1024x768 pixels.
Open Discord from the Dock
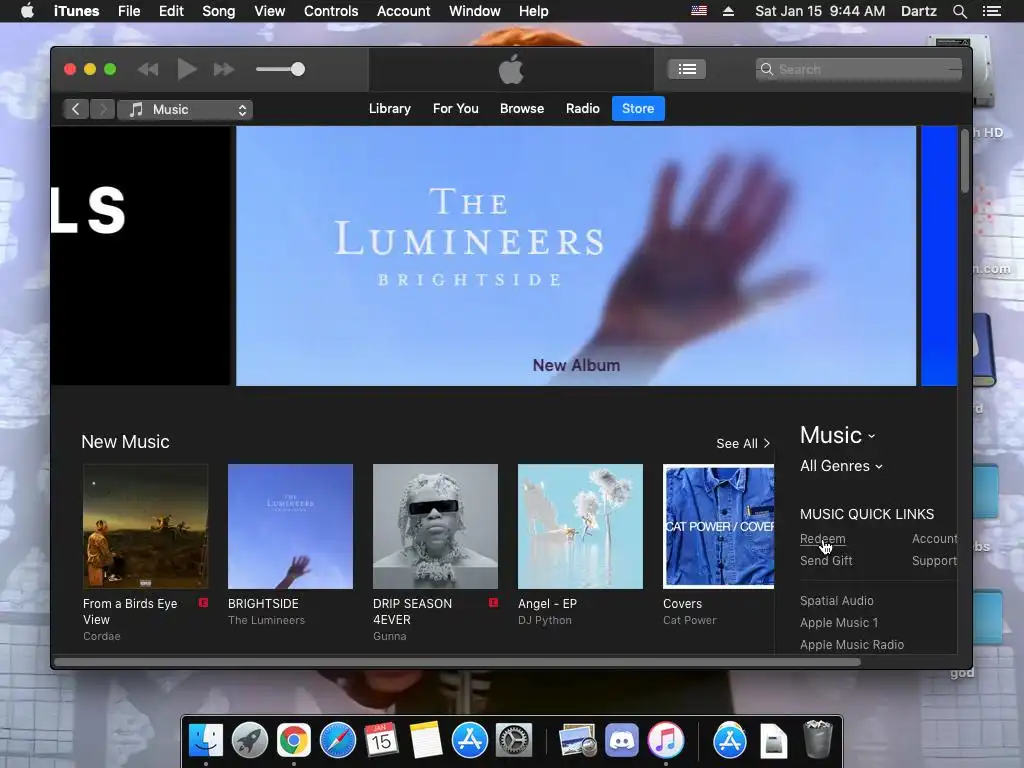coord(621,741)
